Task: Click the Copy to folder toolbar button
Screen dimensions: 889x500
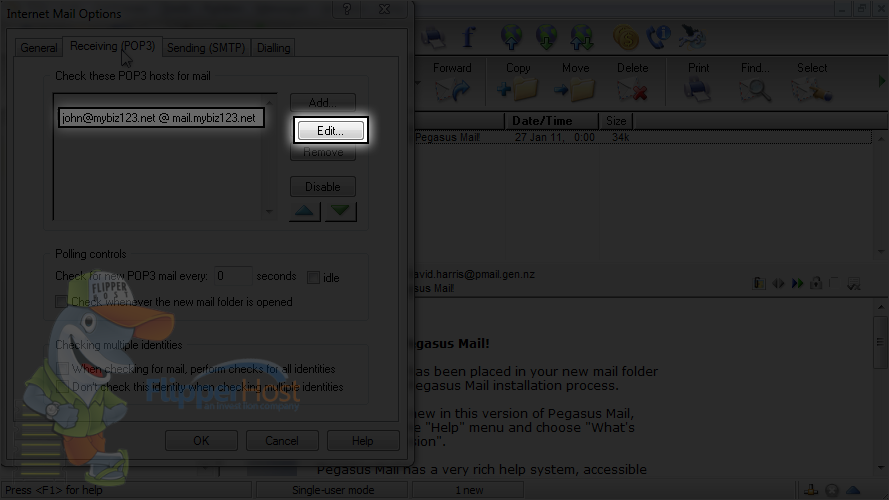Action: coord(518,82)
